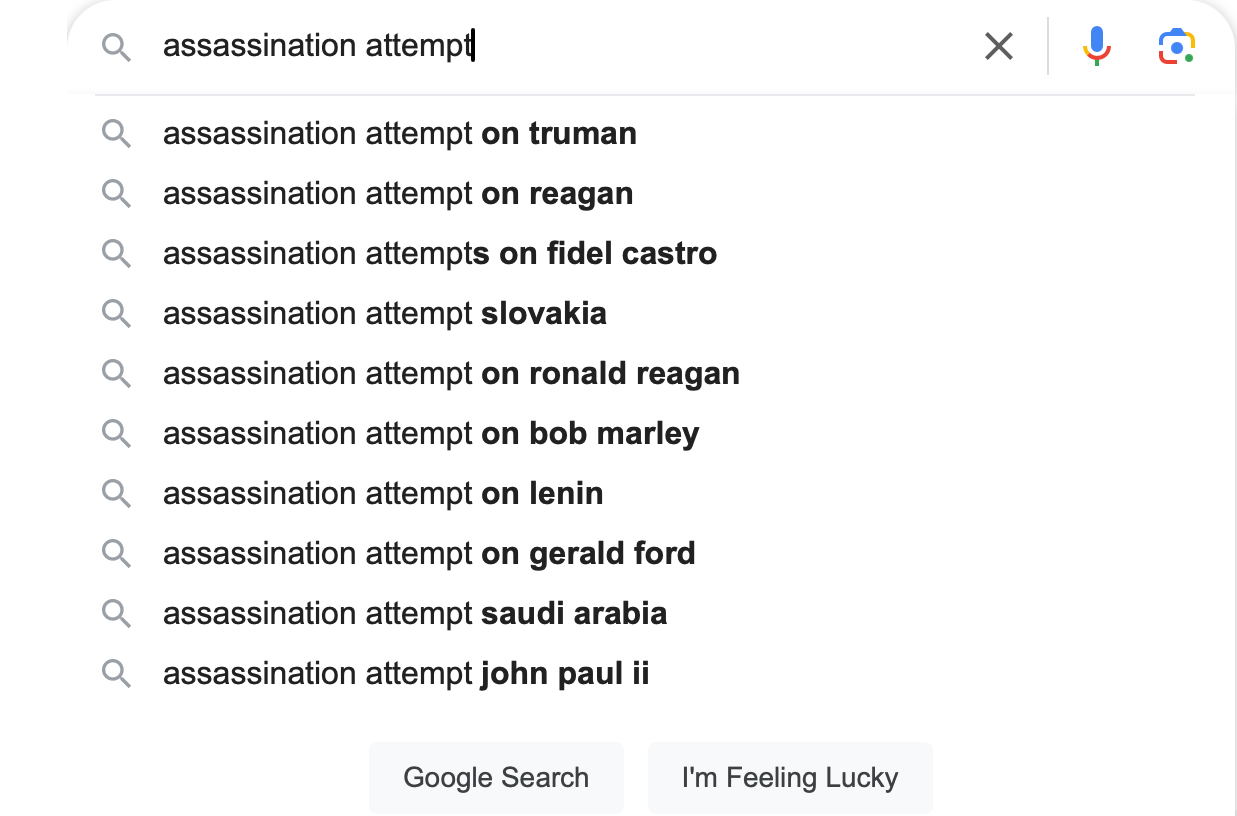Screen dimensions: 1237x816
Task: Choose 'assassination attempt on bob marley' suggestion
Action: (430, 433)
